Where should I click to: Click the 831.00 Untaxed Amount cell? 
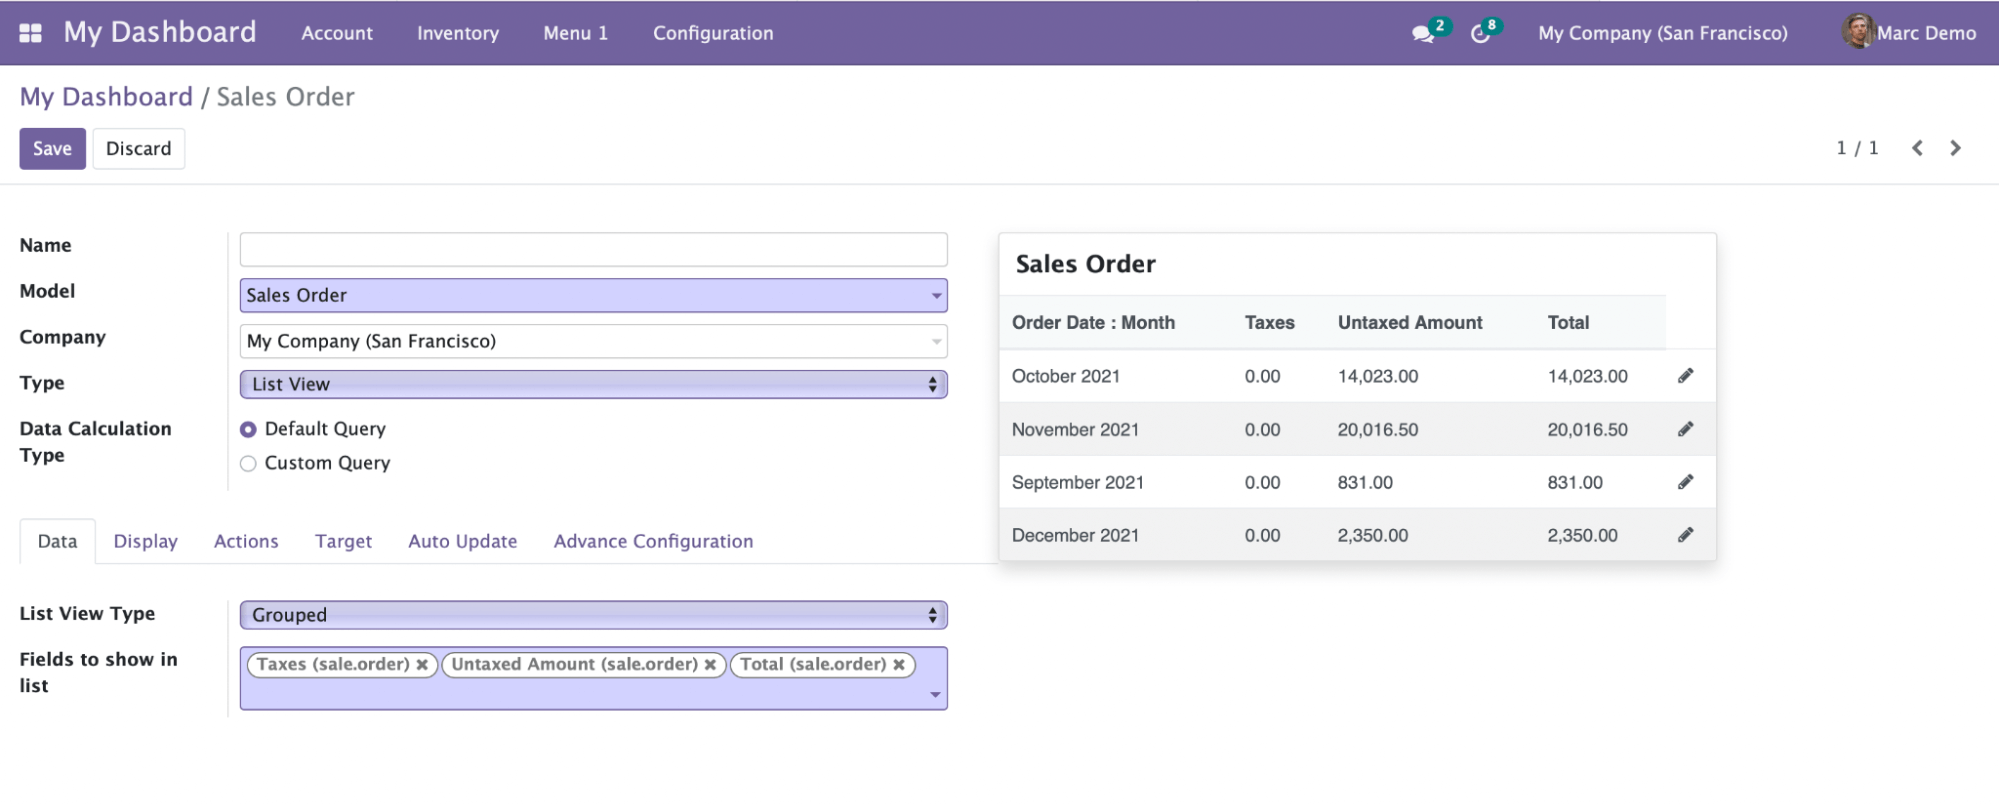tap(1365, 482)
